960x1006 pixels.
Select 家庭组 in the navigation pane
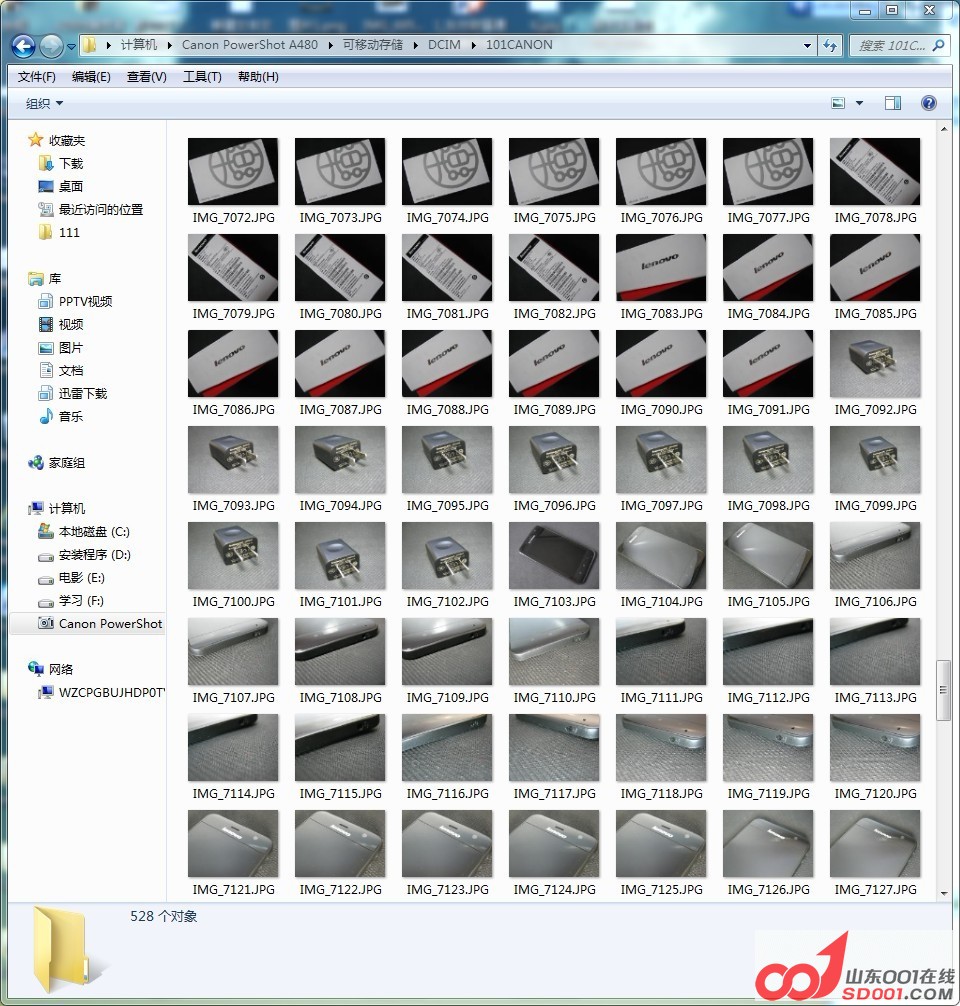pyautogui.click(x=67, y=463)
